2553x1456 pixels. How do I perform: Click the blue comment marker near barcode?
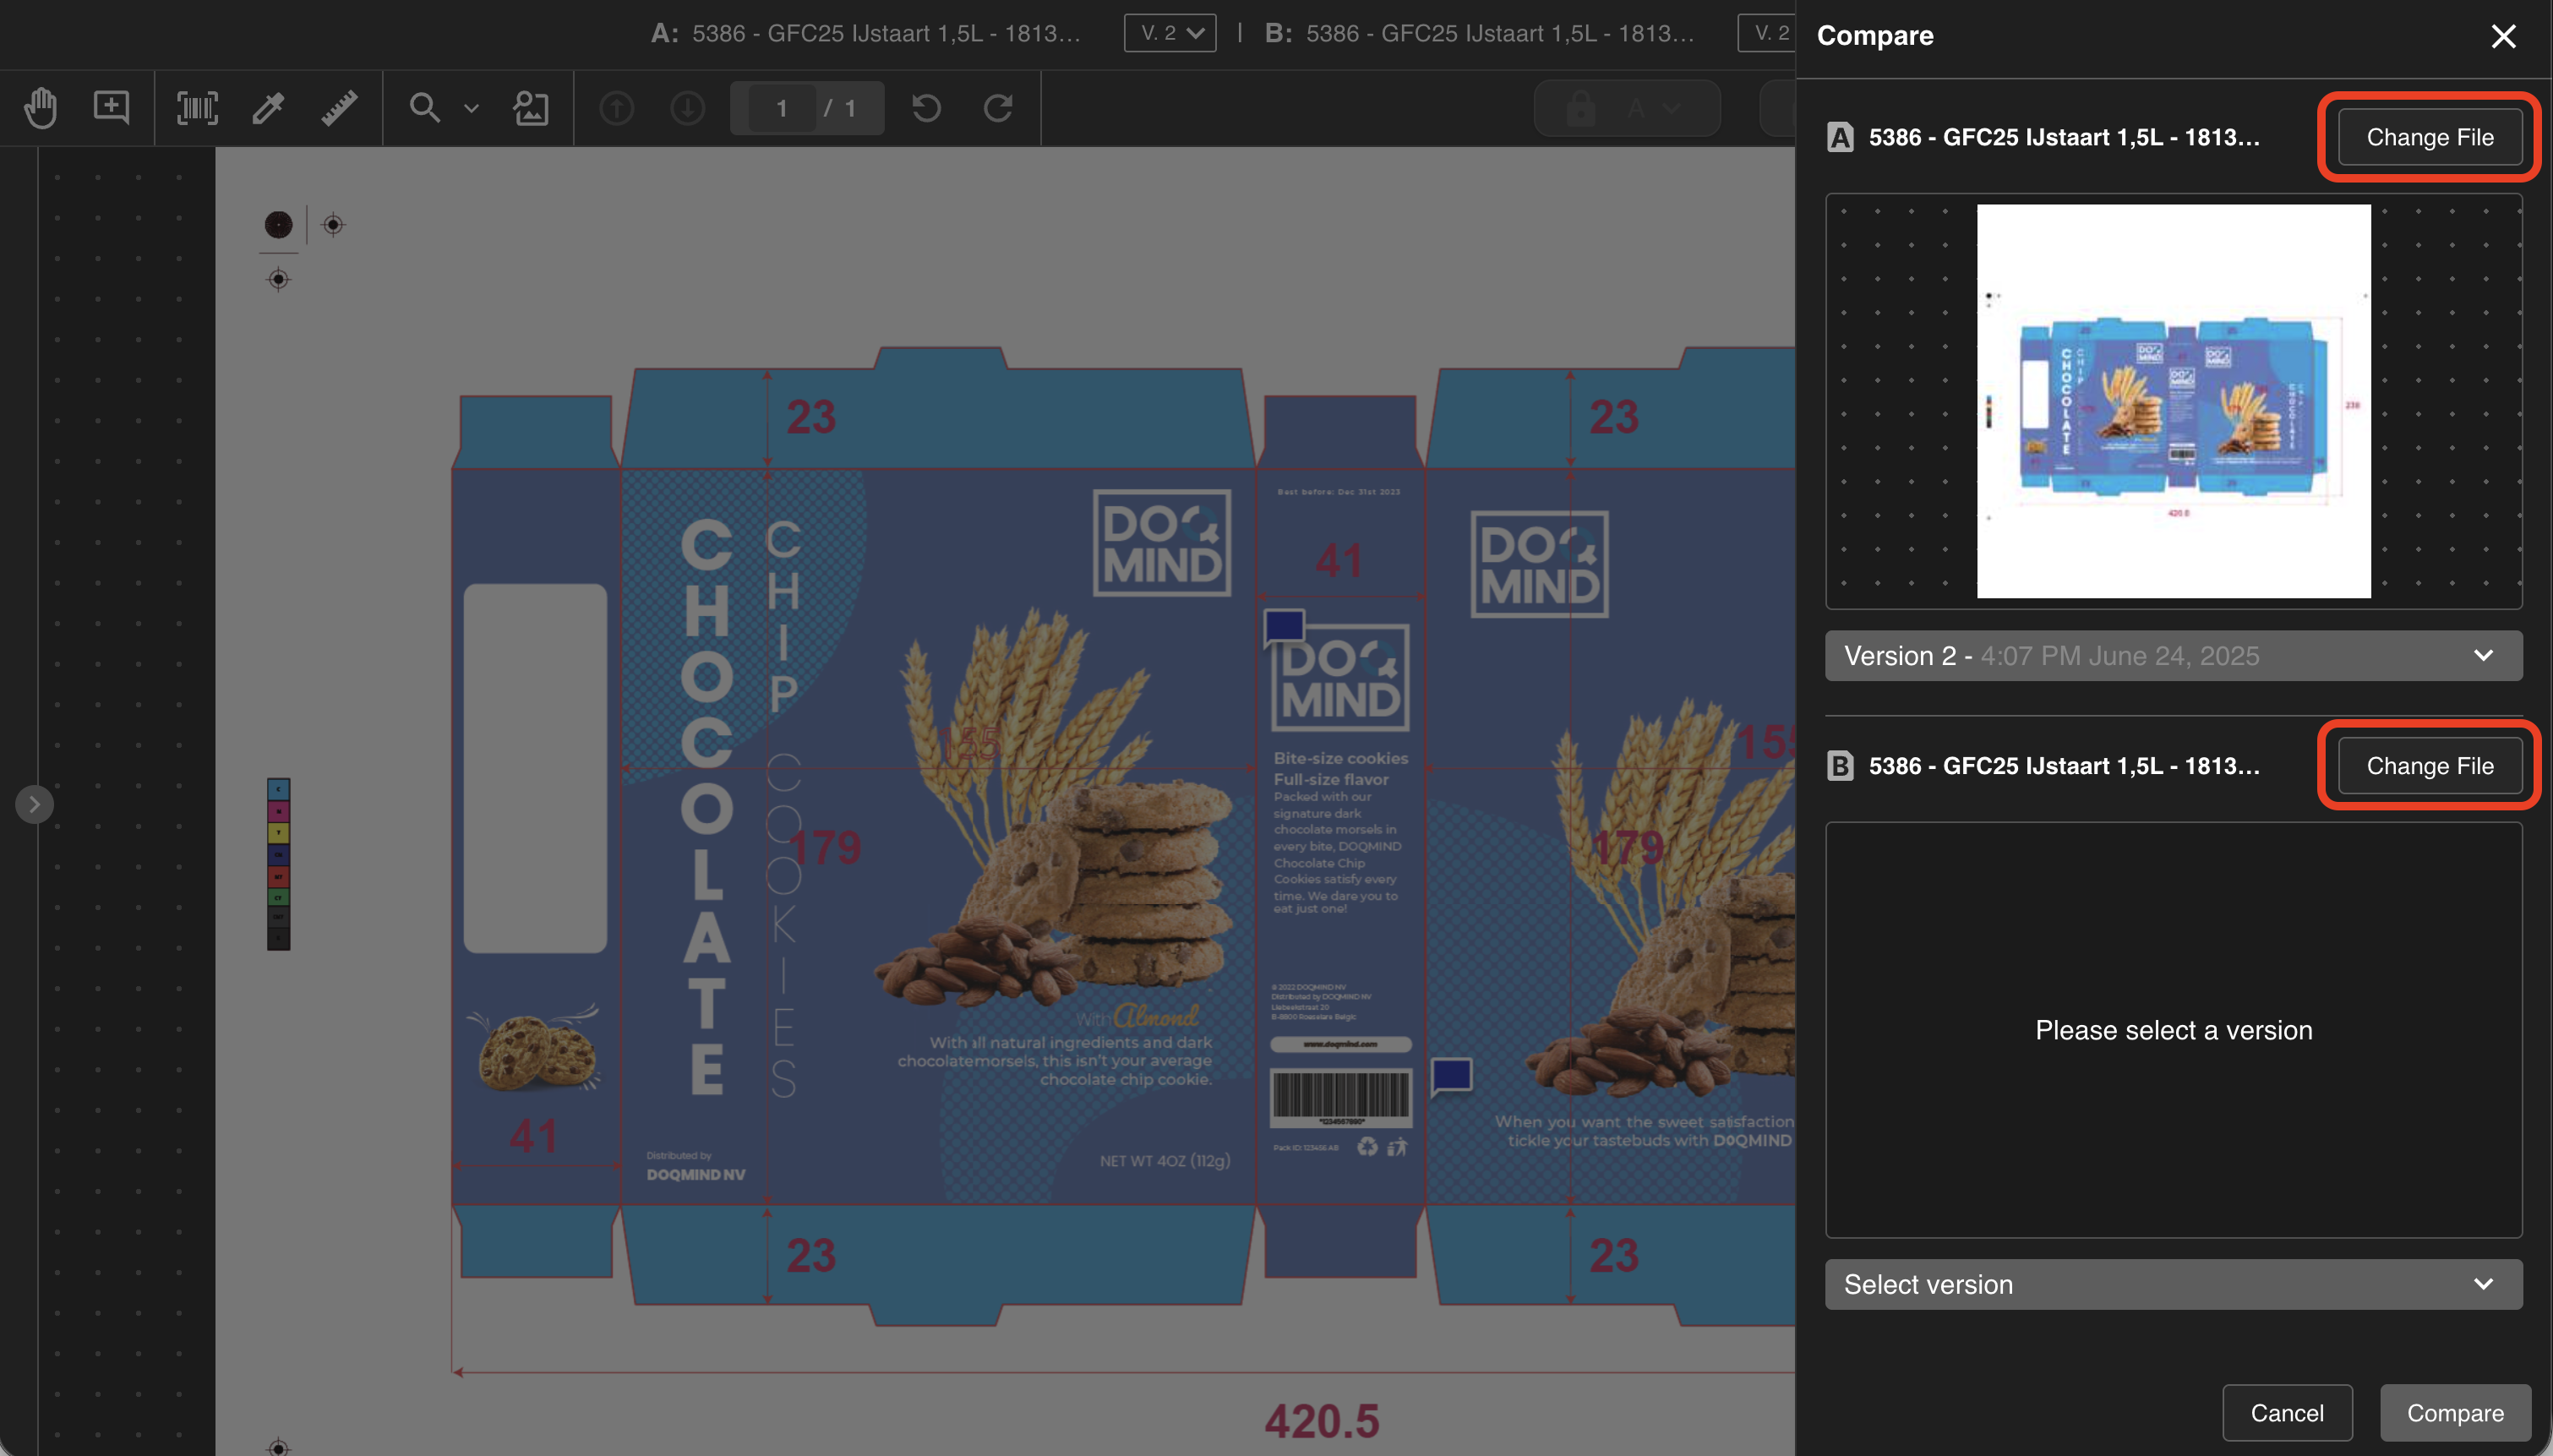(x=1451, y=1077)
